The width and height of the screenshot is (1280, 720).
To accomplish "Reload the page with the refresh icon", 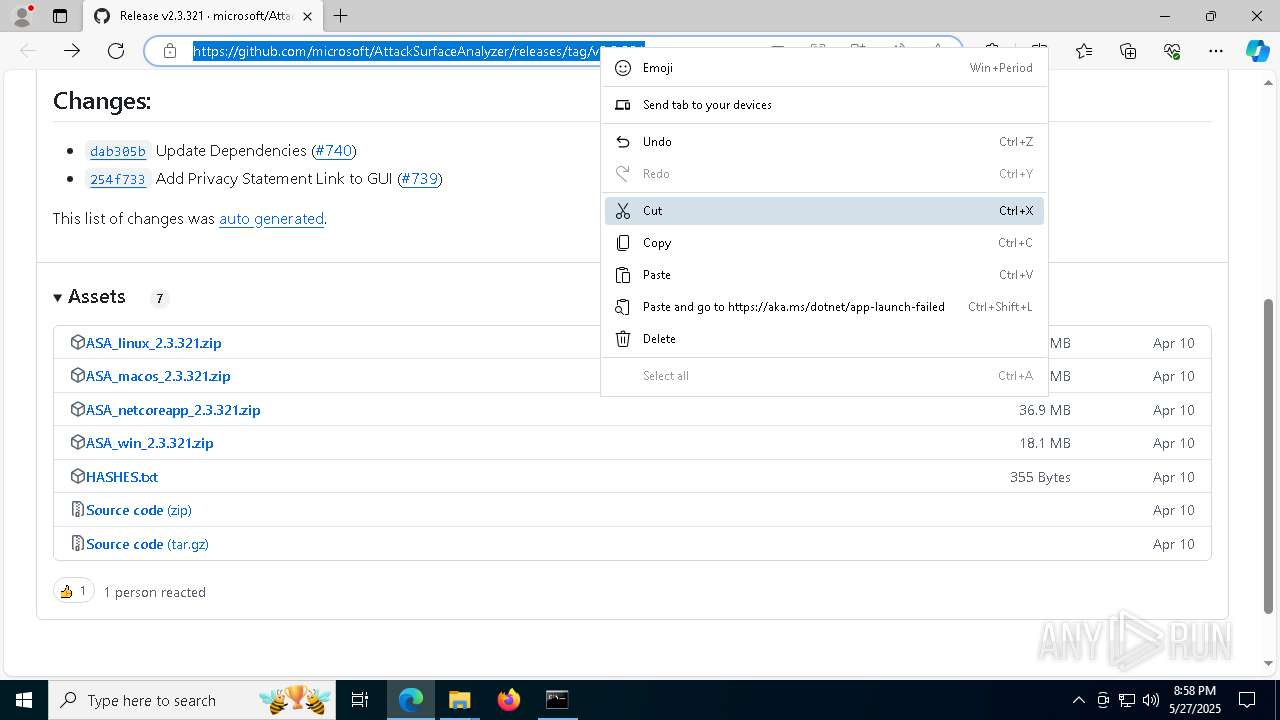I will (x=116, y=51).
